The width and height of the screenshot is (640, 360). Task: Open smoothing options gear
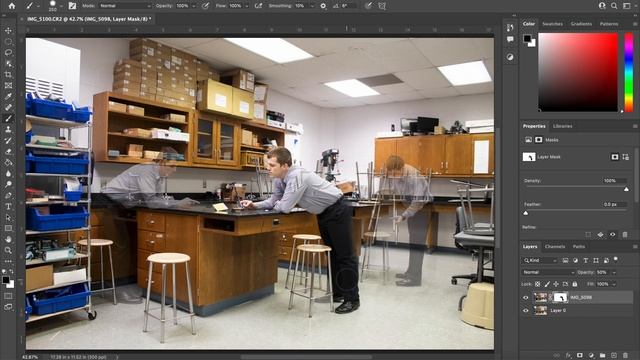[x=323, y=6]
